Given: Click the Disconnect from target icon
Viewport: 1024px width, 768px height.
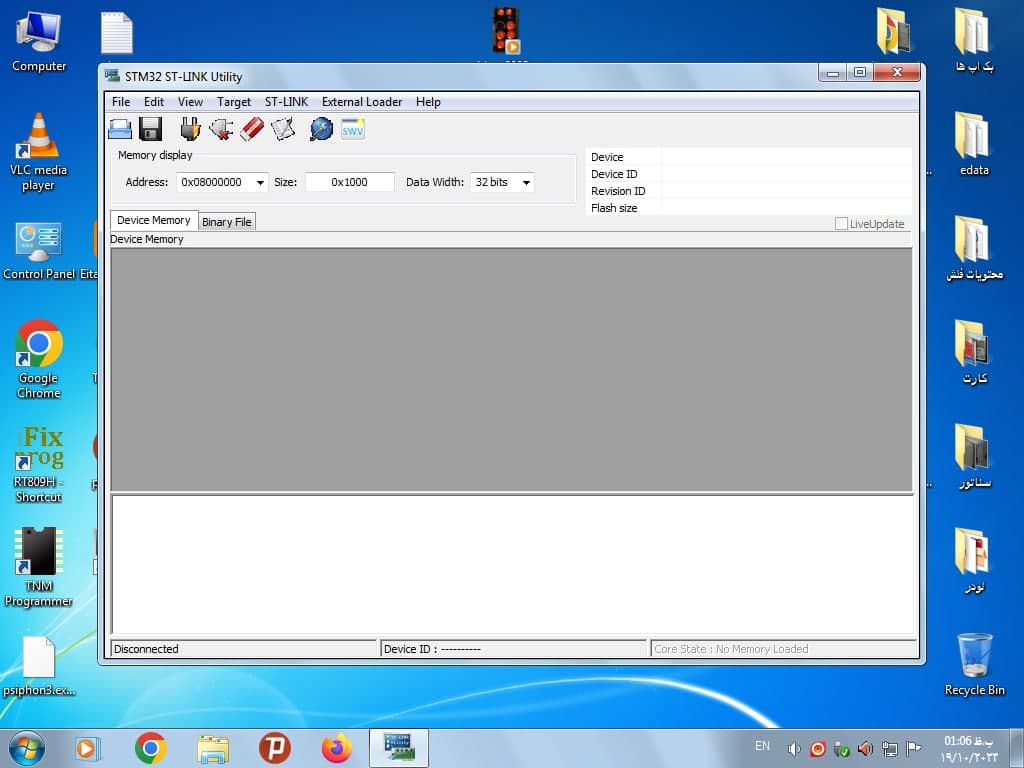Looking at the screenshot, I should pyautogui.click(x=221, y=129).
